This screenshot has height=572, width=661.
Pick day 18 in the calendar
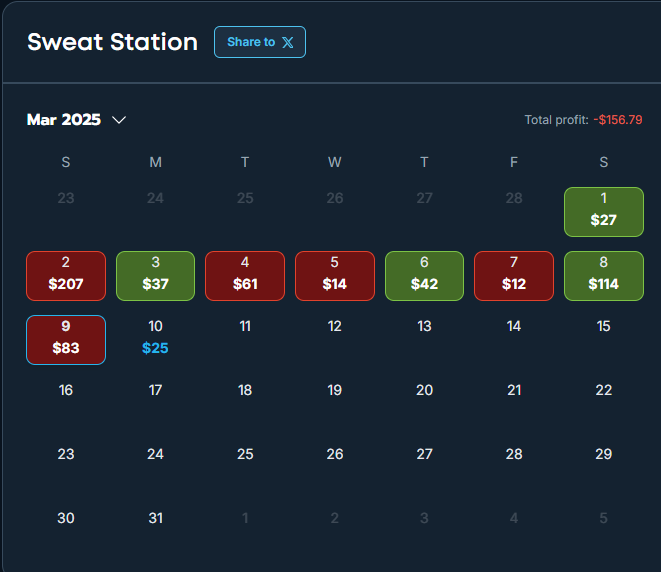tap(245, 390)
